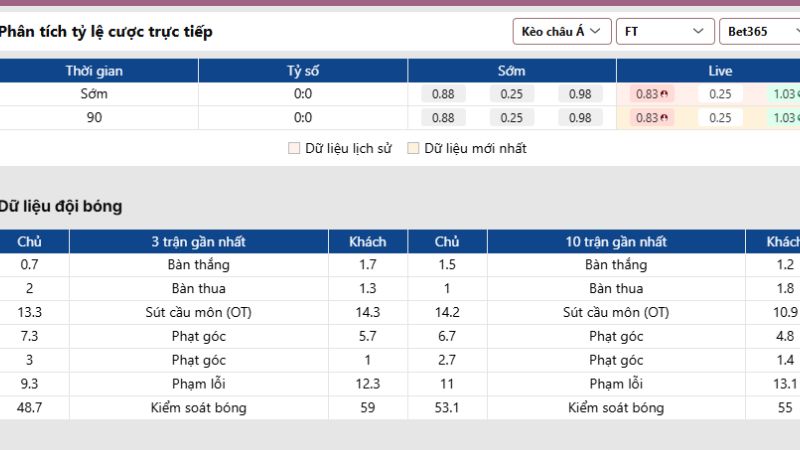Screen dimensions: 800x450
Task: Click the red drop icon beside 0.83 in the Sớm row
Action: click(664, 94)
